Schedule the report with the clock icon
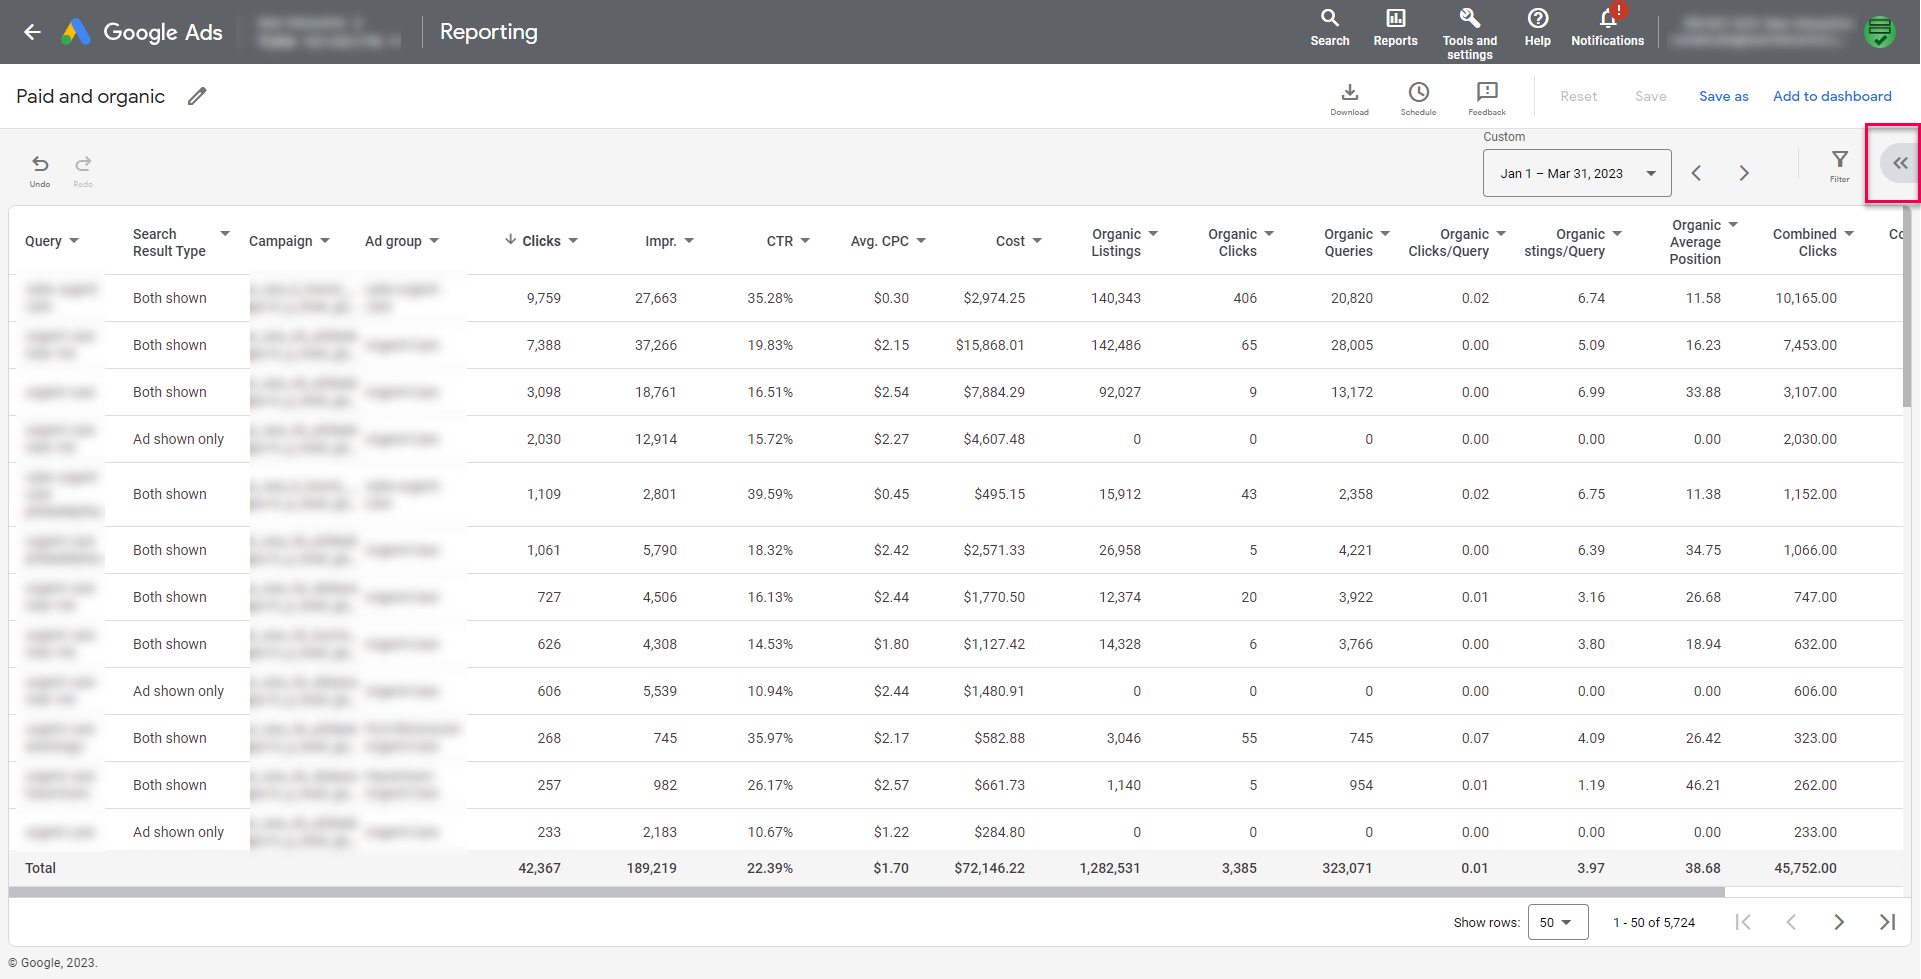1921x979 pixels. (x=1418, y=97)
